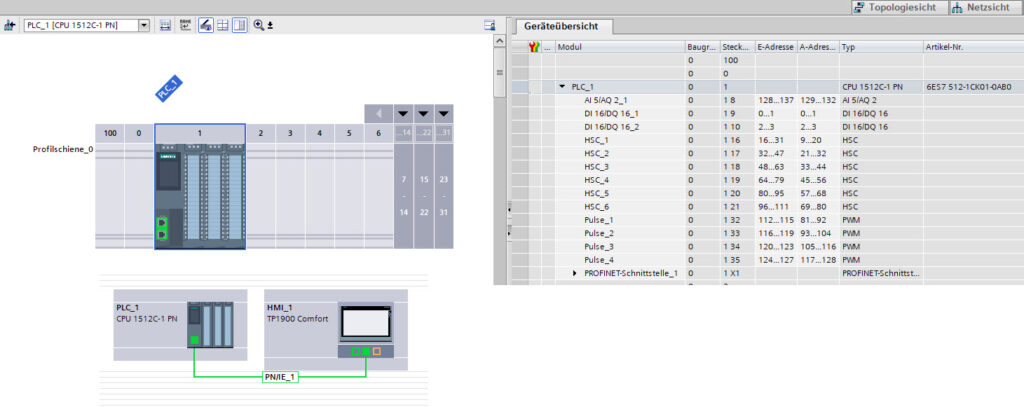Switch to Topologiesicht view
Viewport: 1024px width, 407px height.
pyautogui.click(x=899, y=7)
